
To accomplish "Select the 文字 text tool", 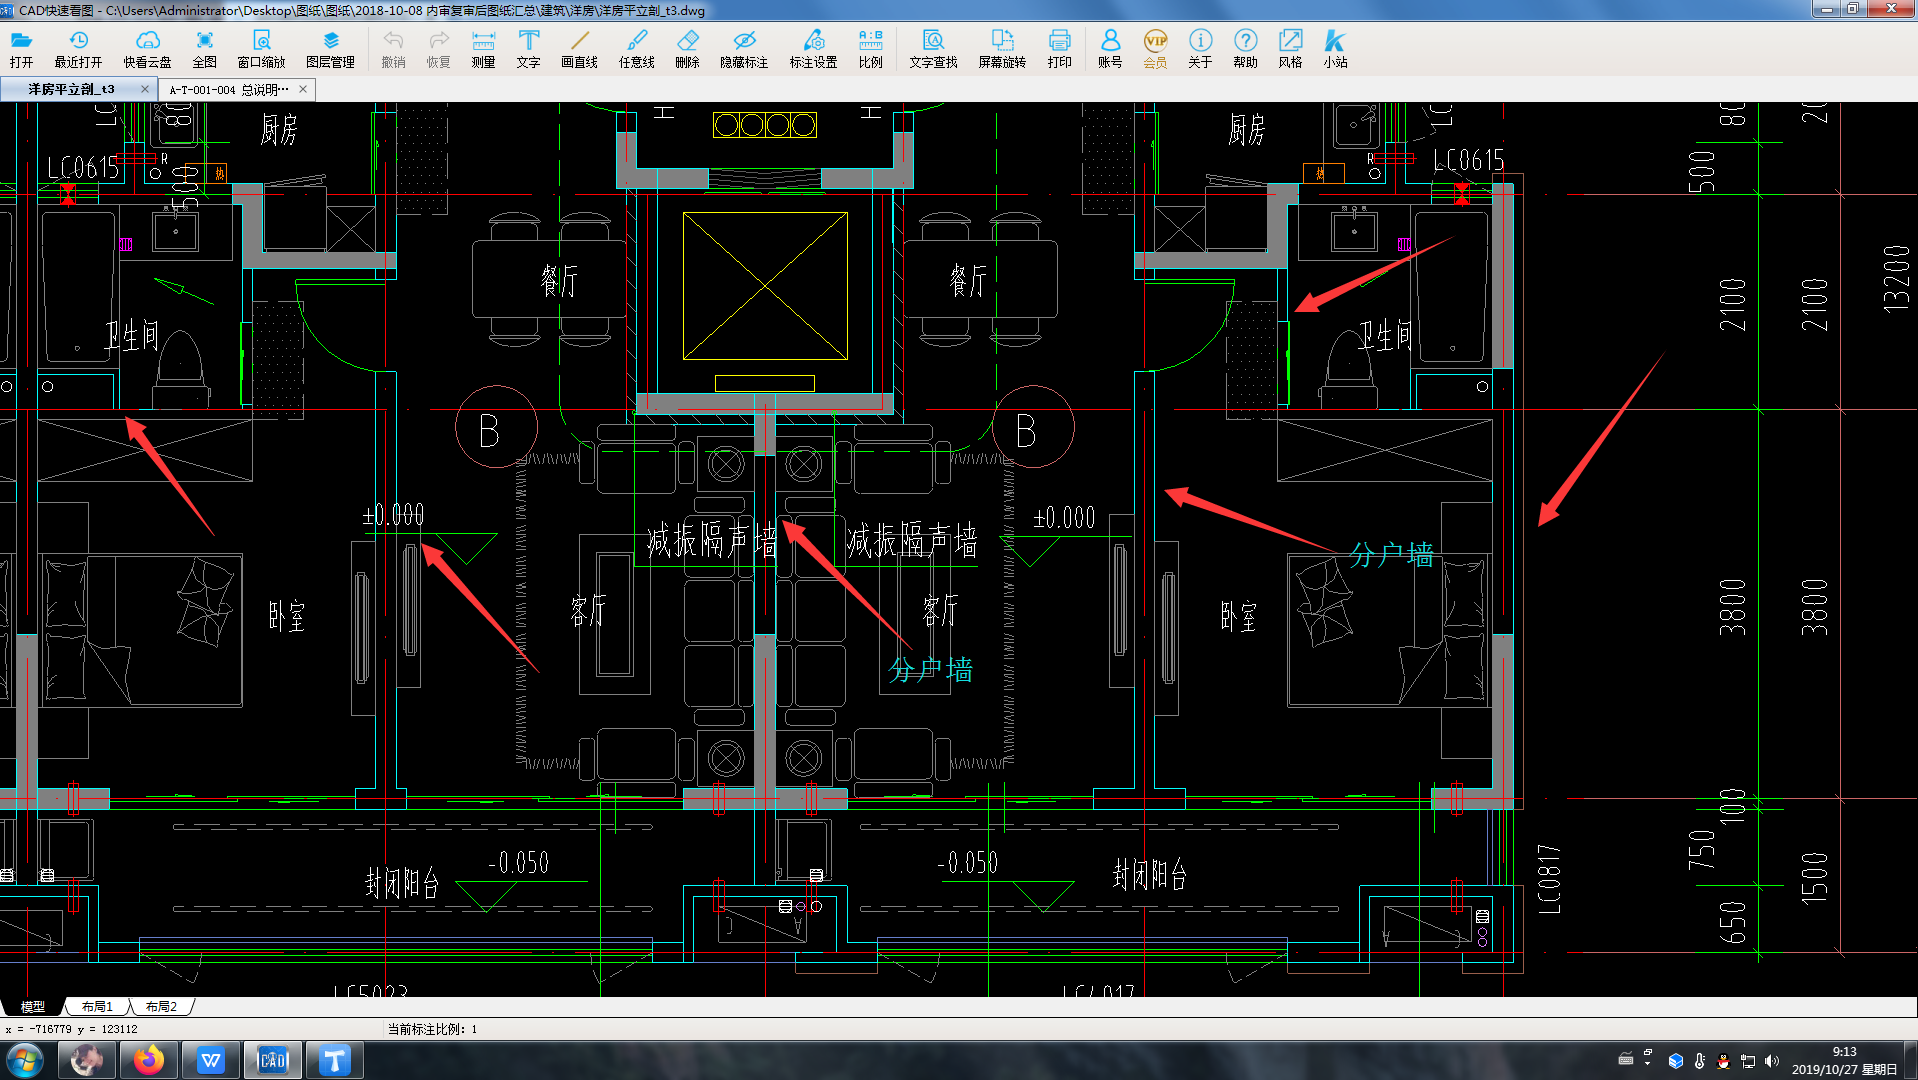I will point(528,49).
